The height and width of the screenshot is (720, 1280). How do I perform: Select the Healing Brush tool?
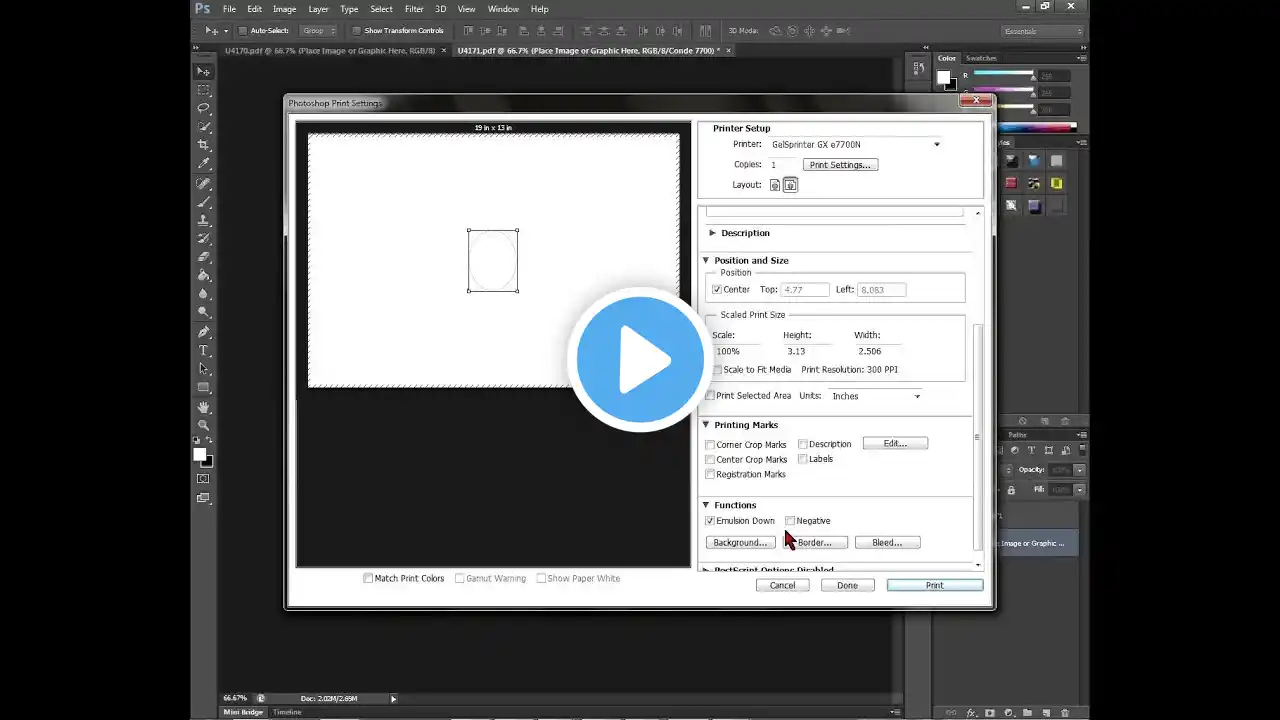point(204,184)
